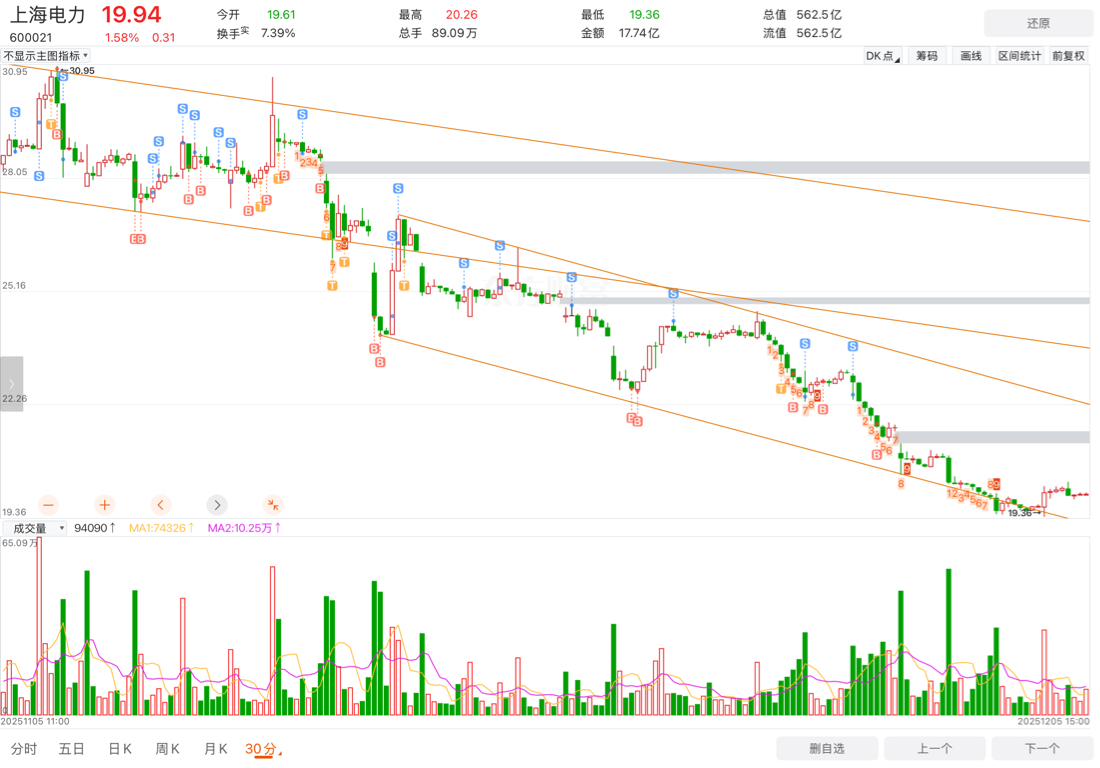Click the EB signal marker below candles

[138, 239]
